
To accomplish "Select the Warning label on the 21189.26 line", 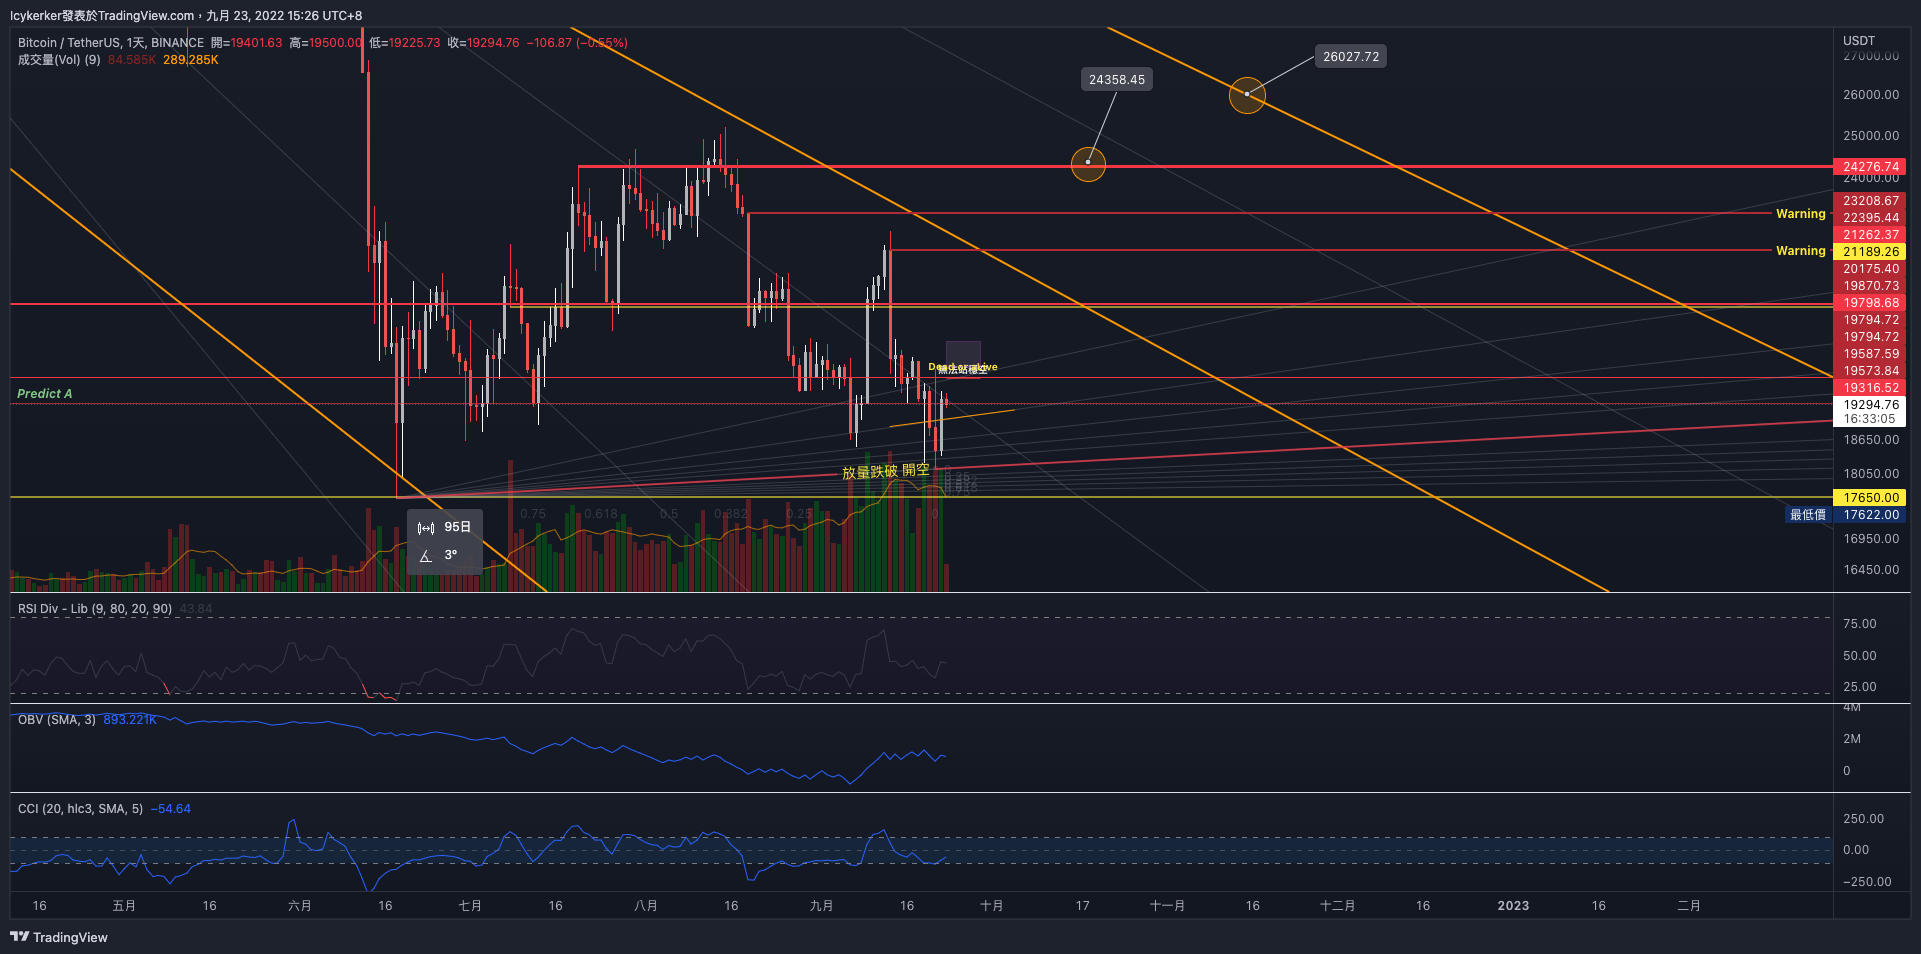I will coord(1800,251).
